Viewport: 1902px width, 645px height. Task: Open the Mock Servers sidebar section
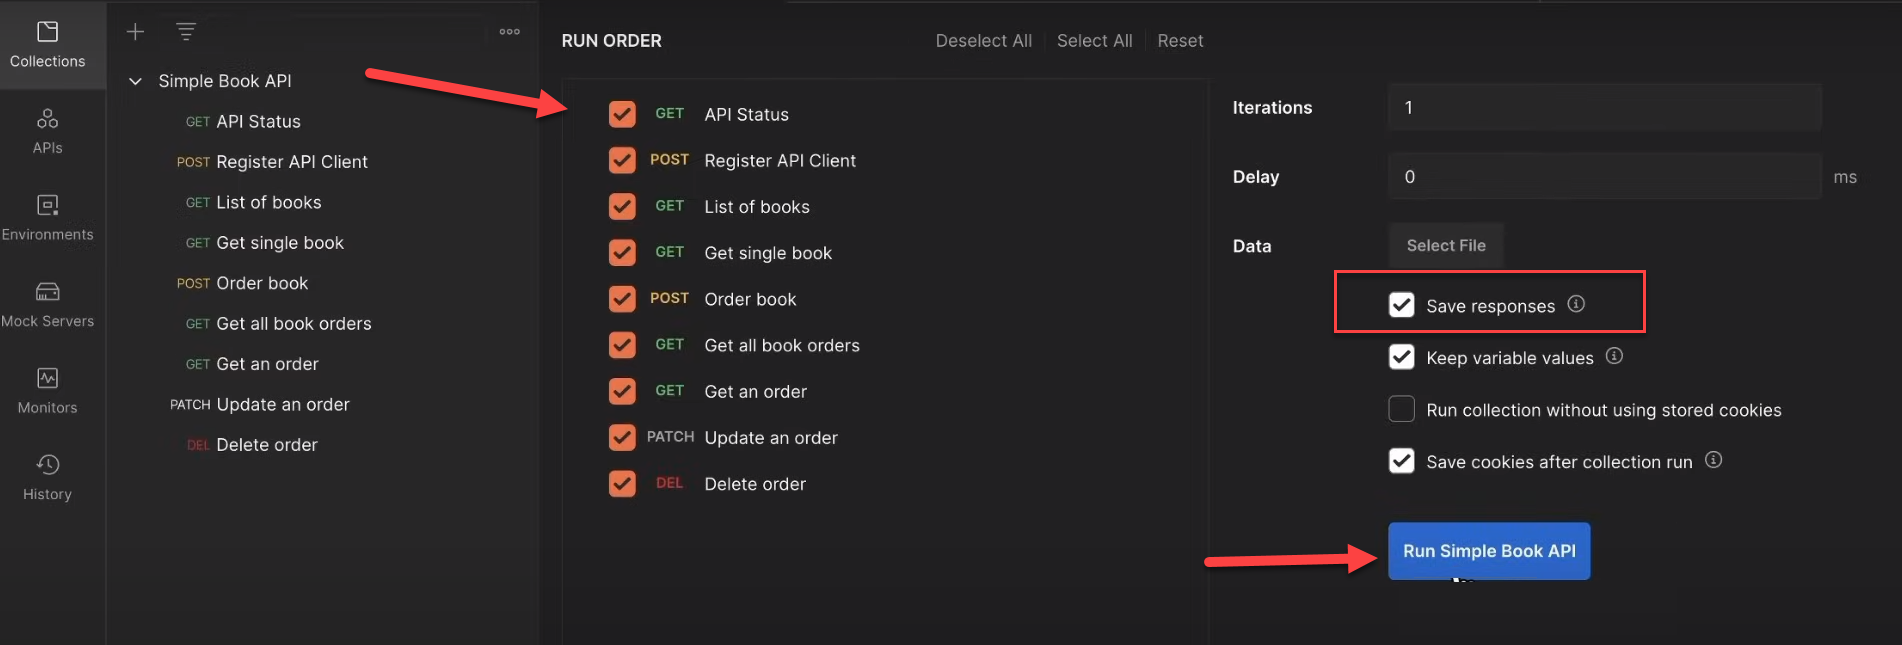(48, 305)
